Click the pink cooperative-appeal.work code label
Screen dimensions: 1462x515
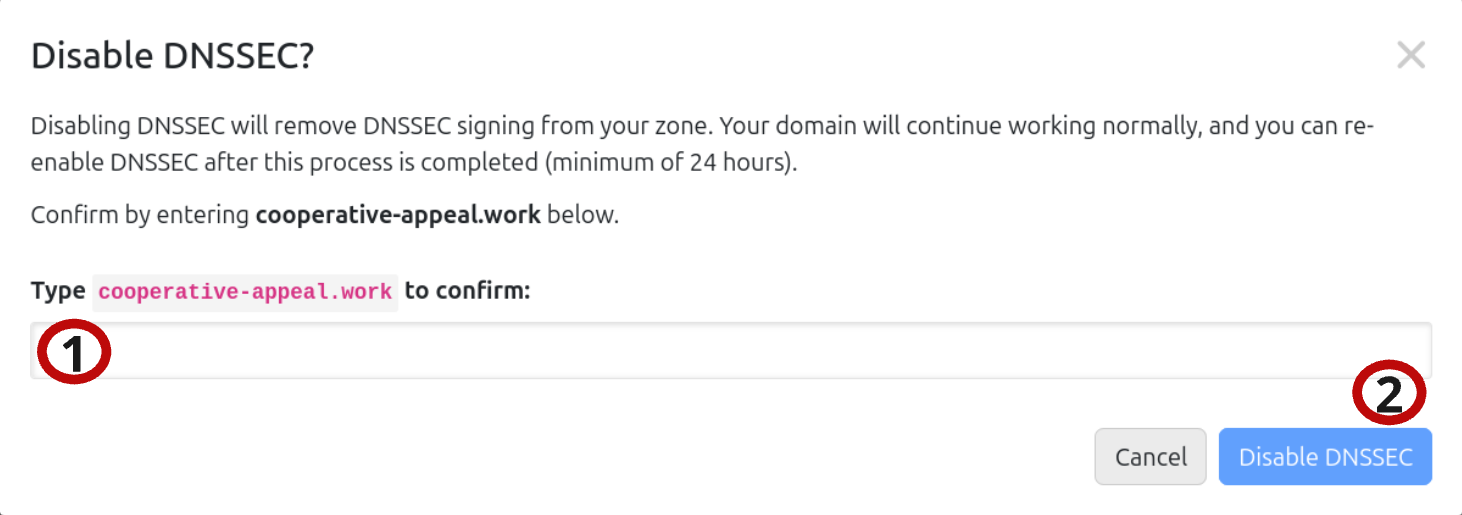coord(245,292)
